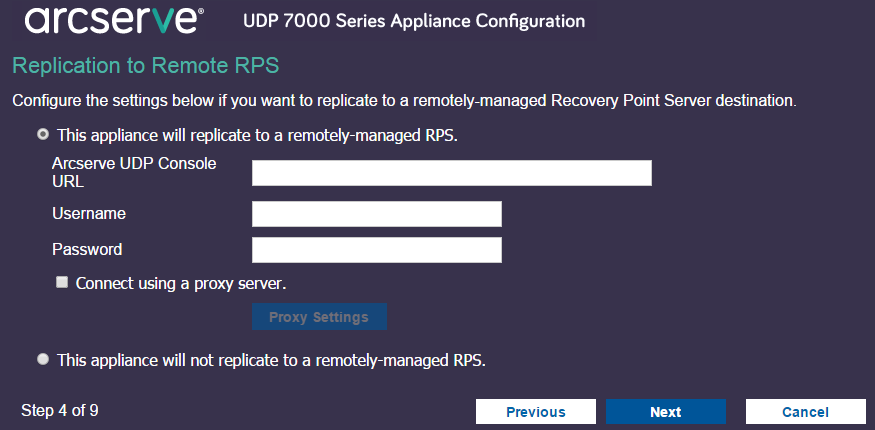
Task: Click the 'Step 4 of 9' indicator
Action: 60,410
